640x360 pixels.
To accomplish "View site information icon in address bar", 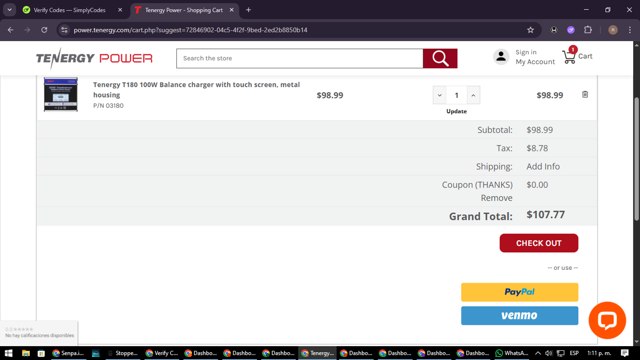I will click(x=64, y=30).
